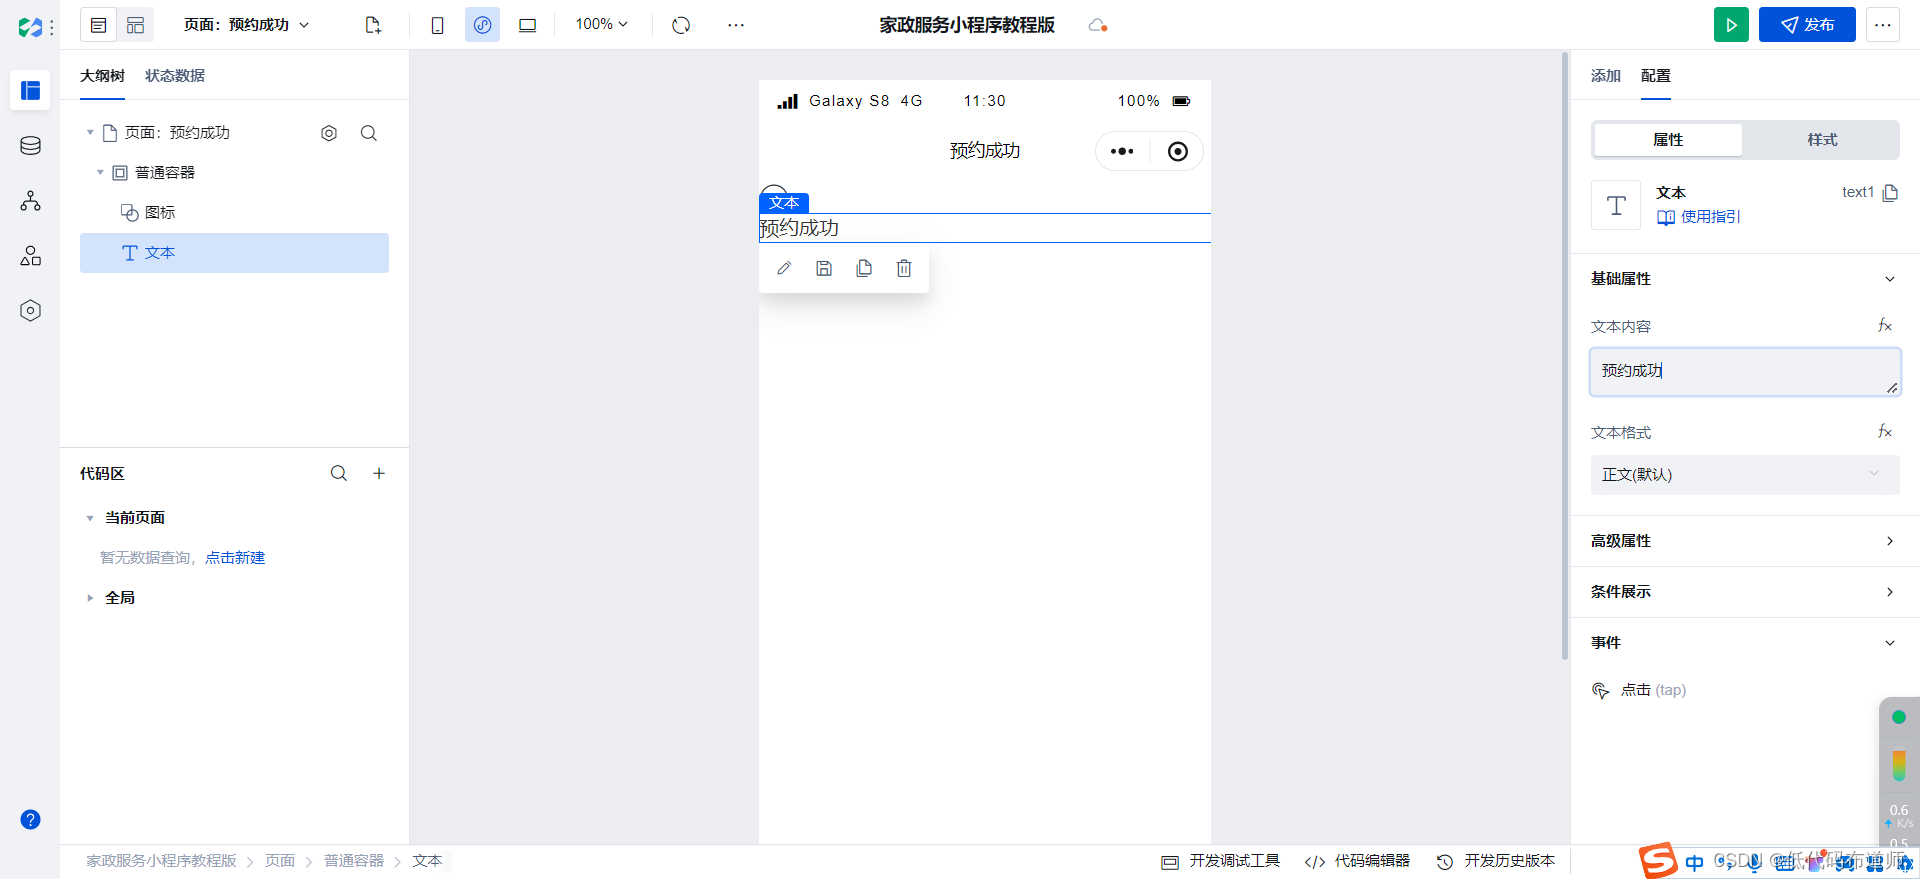Image resolution: width=1920 pixels, height=879 pixels.
Task: Delete the text component with trash icon
Action: point(904,268)
